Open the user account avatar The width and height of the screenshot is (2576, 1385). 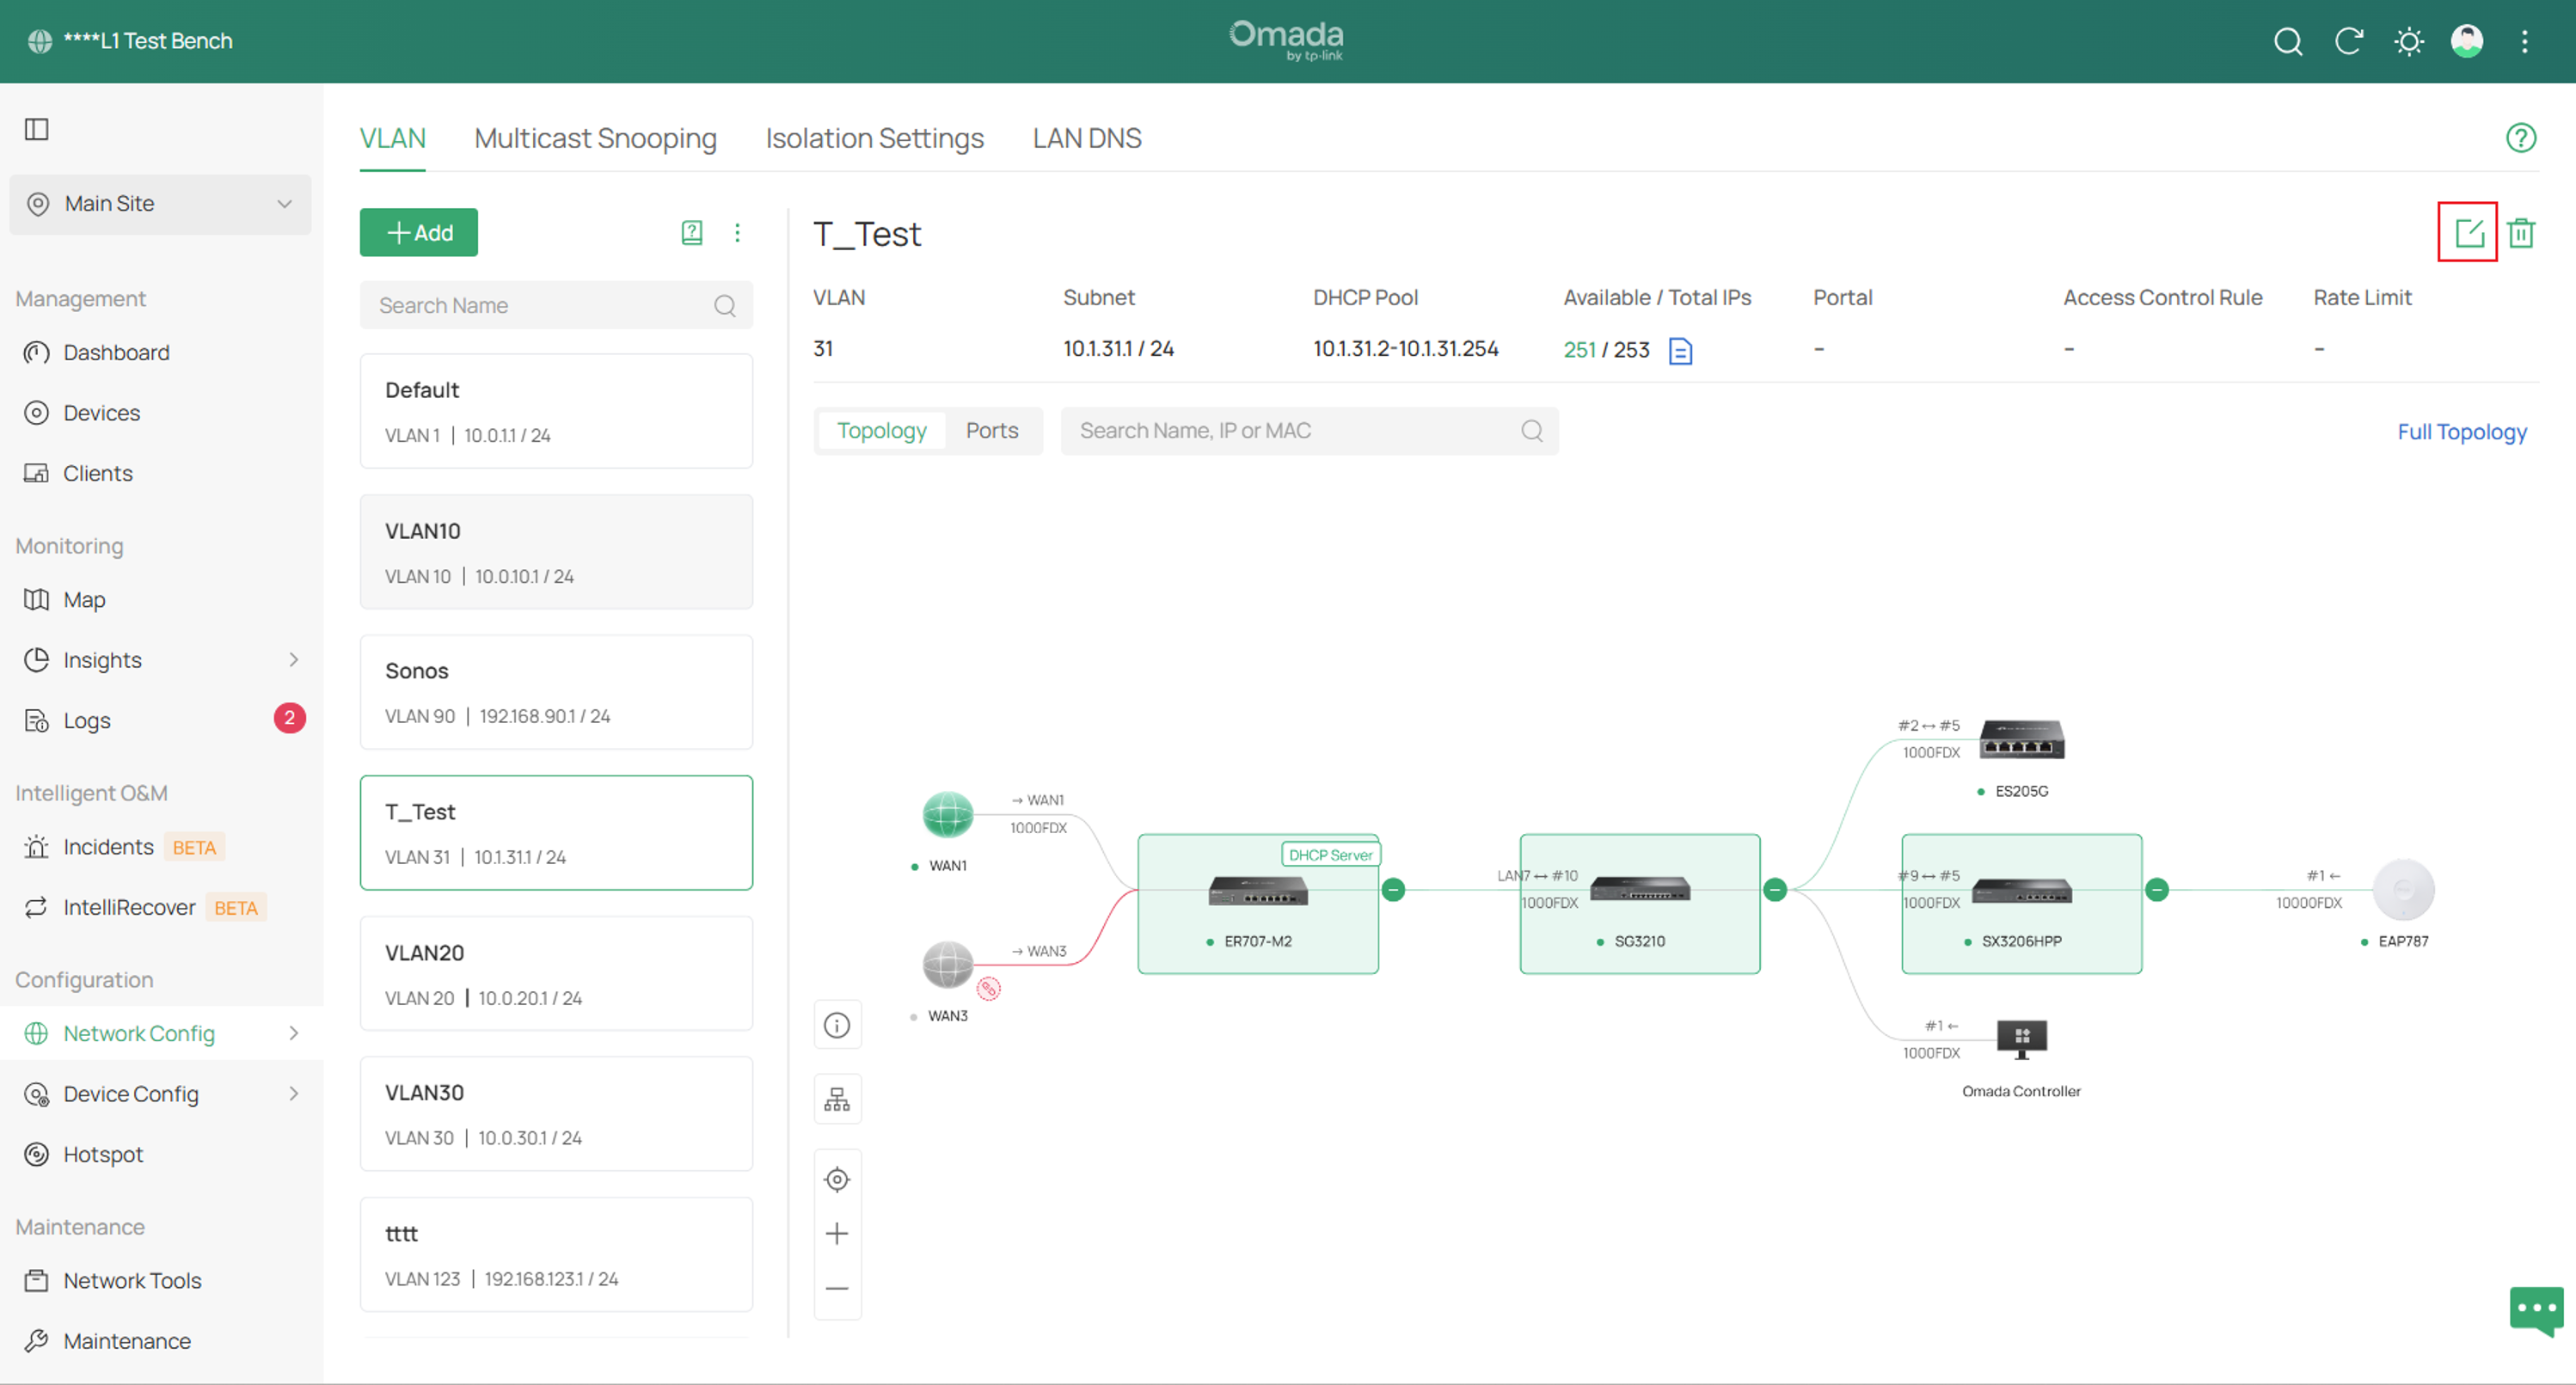(x=2466, y=41)
